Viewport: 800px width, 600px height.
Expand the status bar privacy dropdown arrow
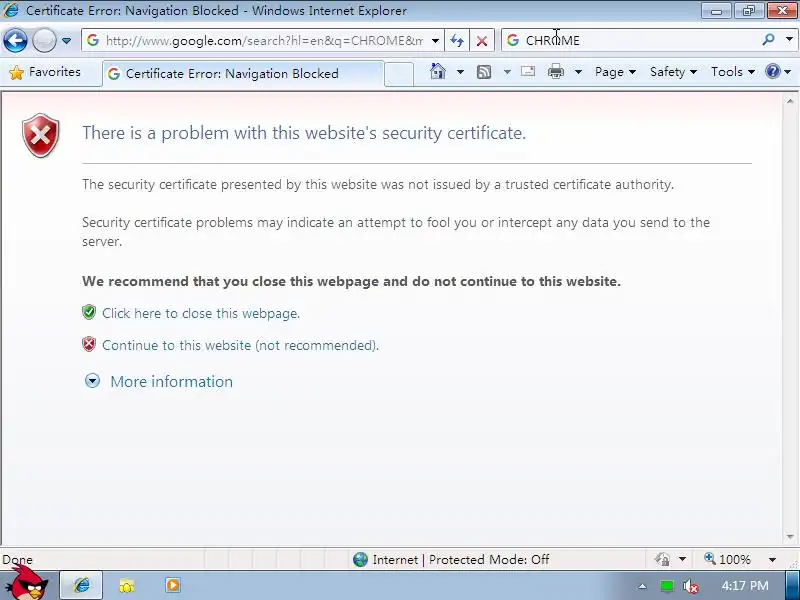coord(683,560)
